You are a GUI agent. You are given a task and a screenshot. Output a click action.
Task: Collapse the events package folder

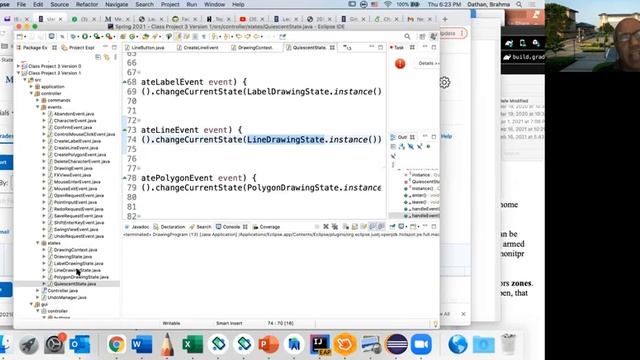click(x=38, y=107)
